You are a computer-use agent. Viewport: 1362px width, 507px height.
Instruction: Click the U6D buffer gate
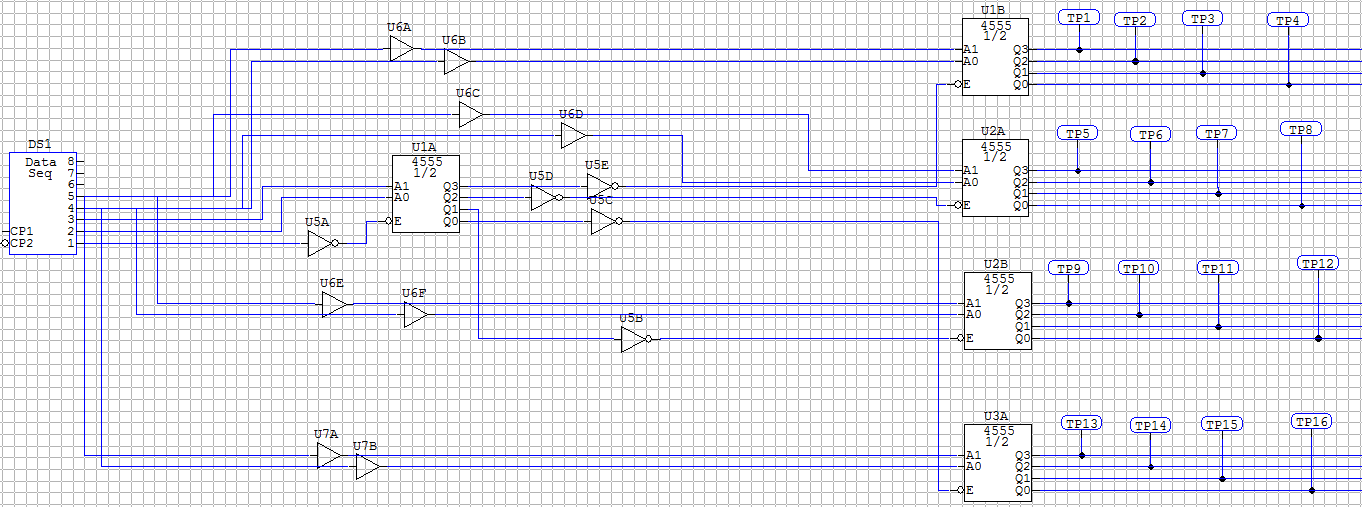(x=572, y=136)
